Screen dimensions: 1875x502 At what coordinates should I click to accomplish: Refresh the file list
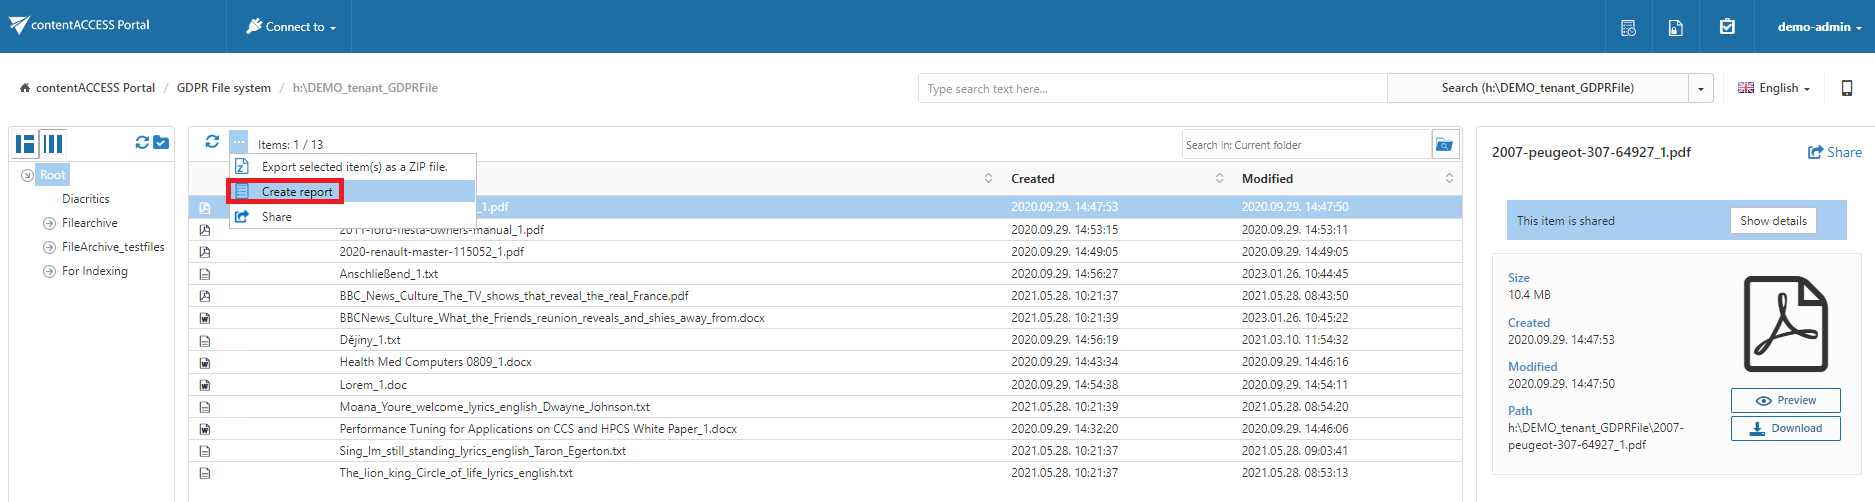212,142
